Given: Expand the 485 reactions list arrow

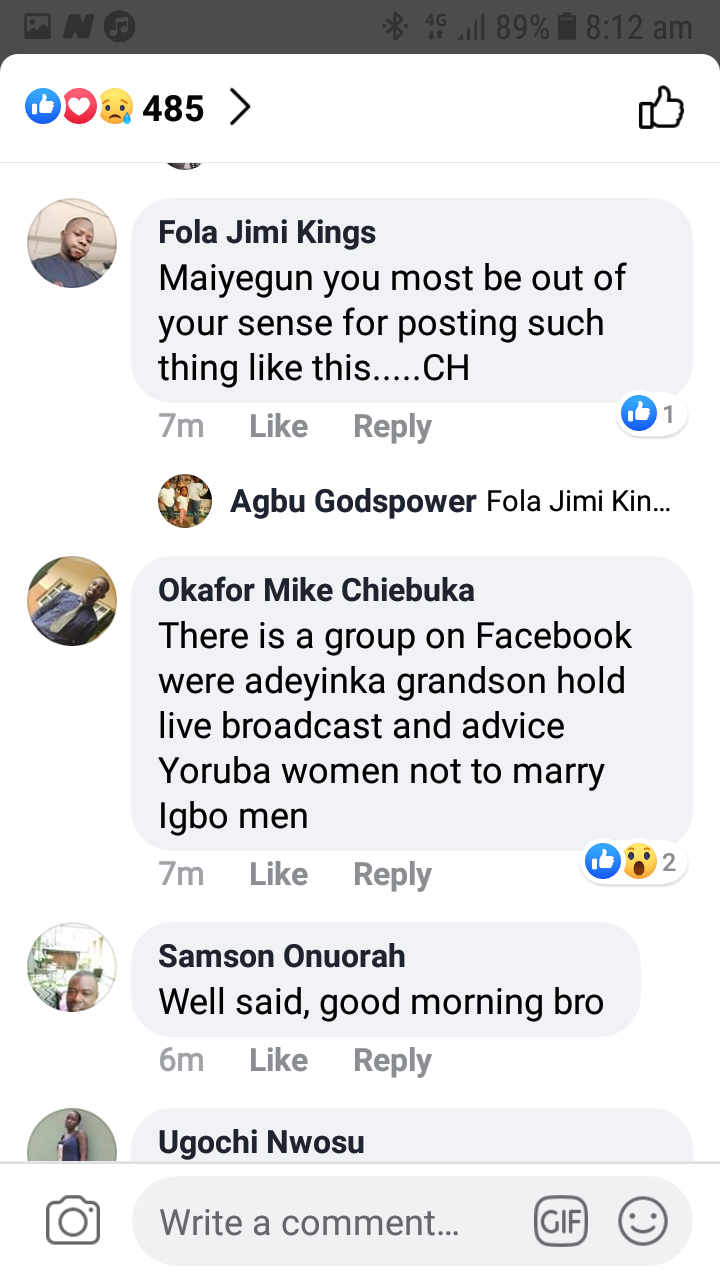Looking at the screenshot, I should pyautogui.click(x=239, y=107).
